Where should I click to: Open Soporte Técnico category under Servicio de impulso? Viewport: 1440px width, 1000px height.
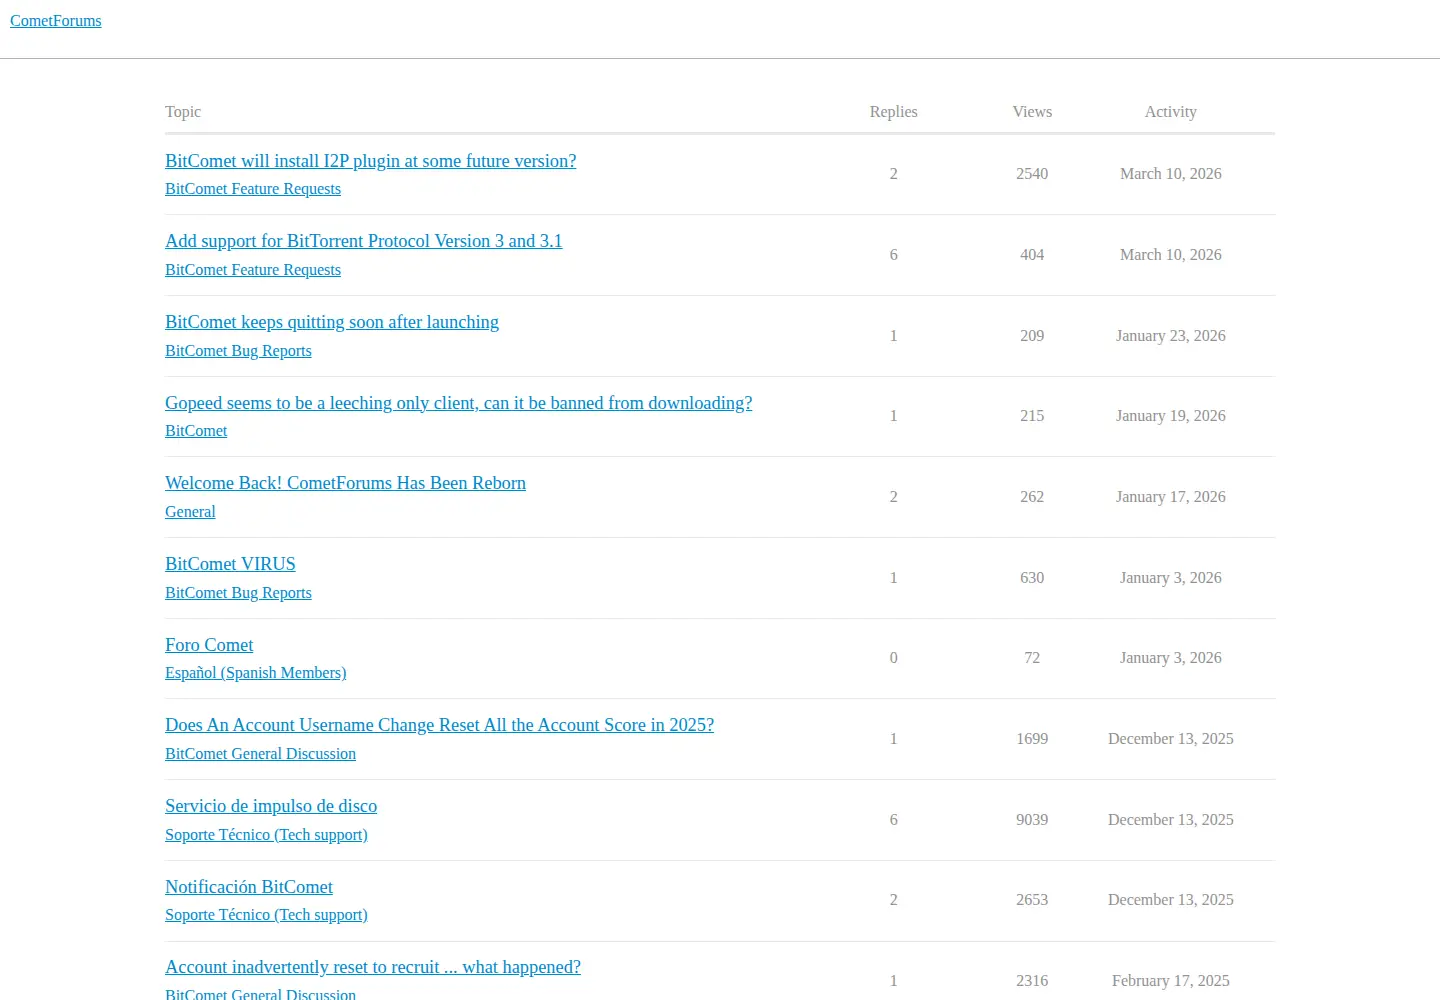tap(266, 835)
